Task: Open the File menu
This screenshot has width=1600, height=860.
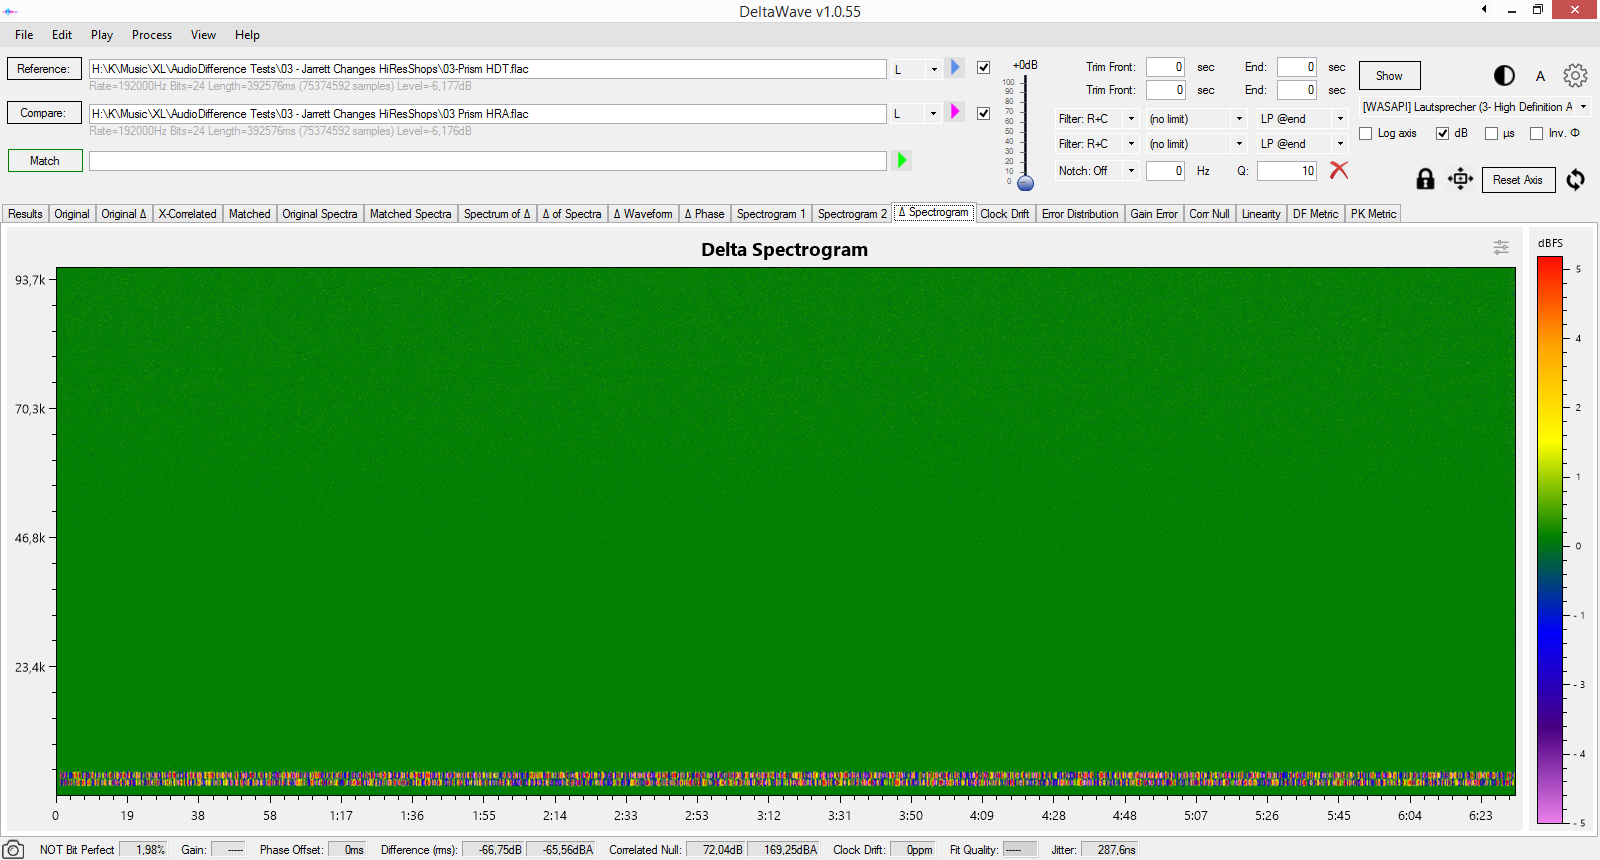Action: tap(24, 34)
